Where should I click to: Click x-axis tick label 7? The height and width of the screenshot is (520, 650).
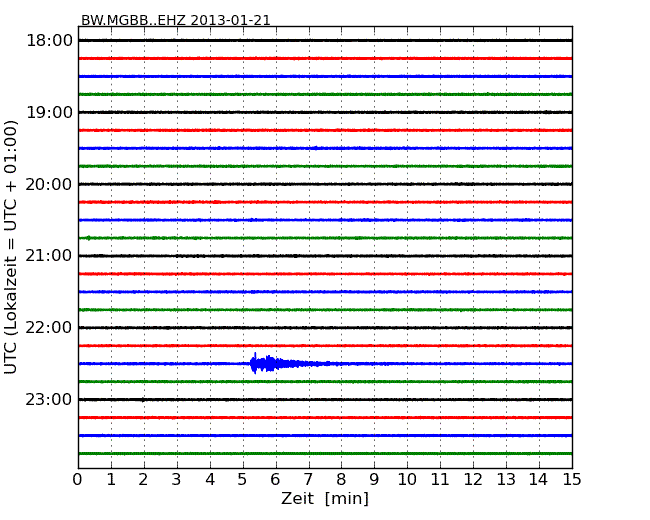308,480
